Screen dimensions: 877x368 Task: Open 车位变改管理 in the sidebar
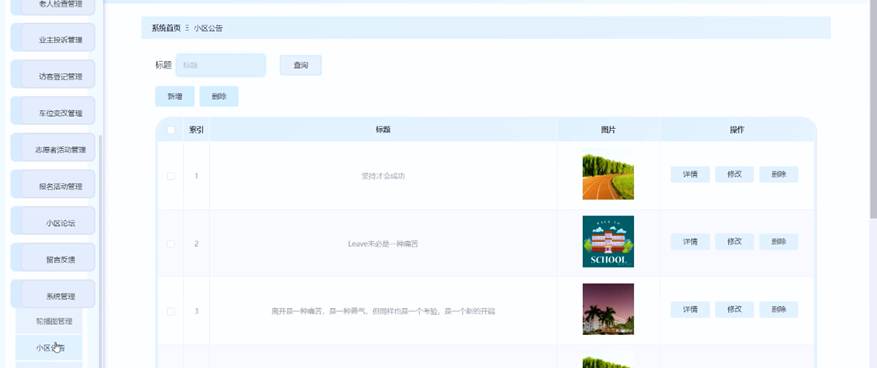click(x=53, y=111)
